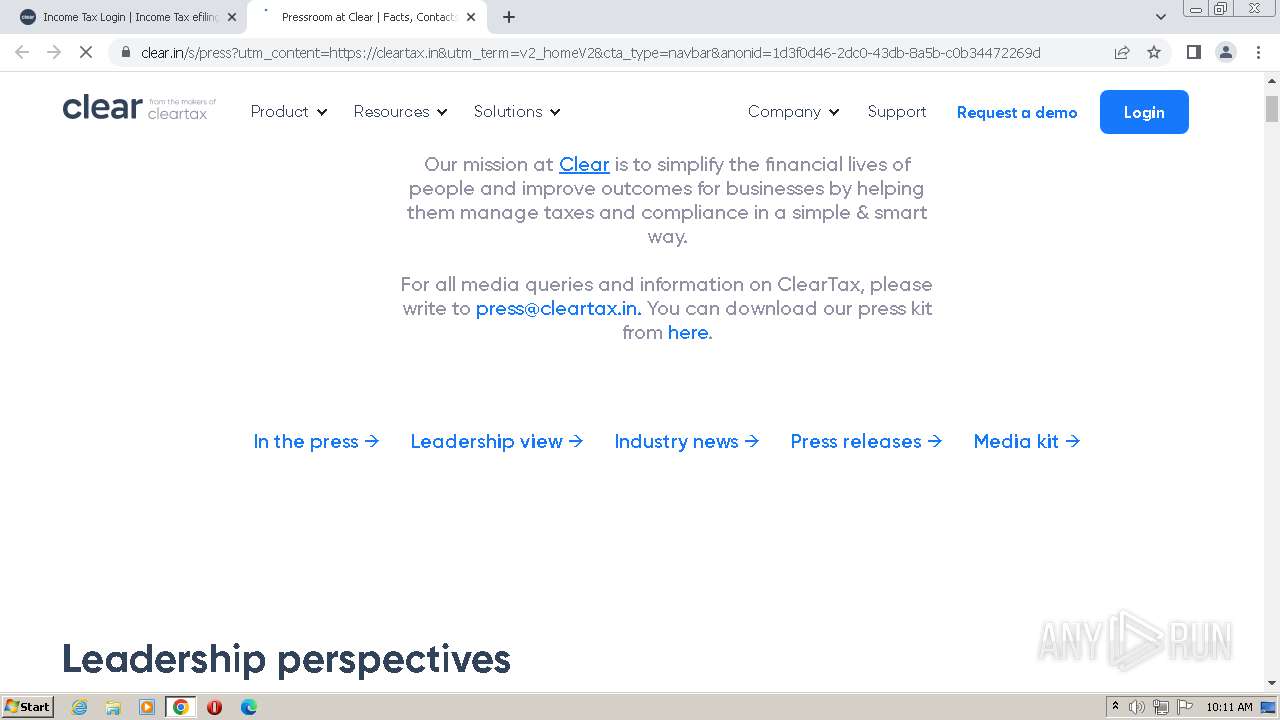
Task: Open Internet Explorer from taskbar
Action: point(79,707)
